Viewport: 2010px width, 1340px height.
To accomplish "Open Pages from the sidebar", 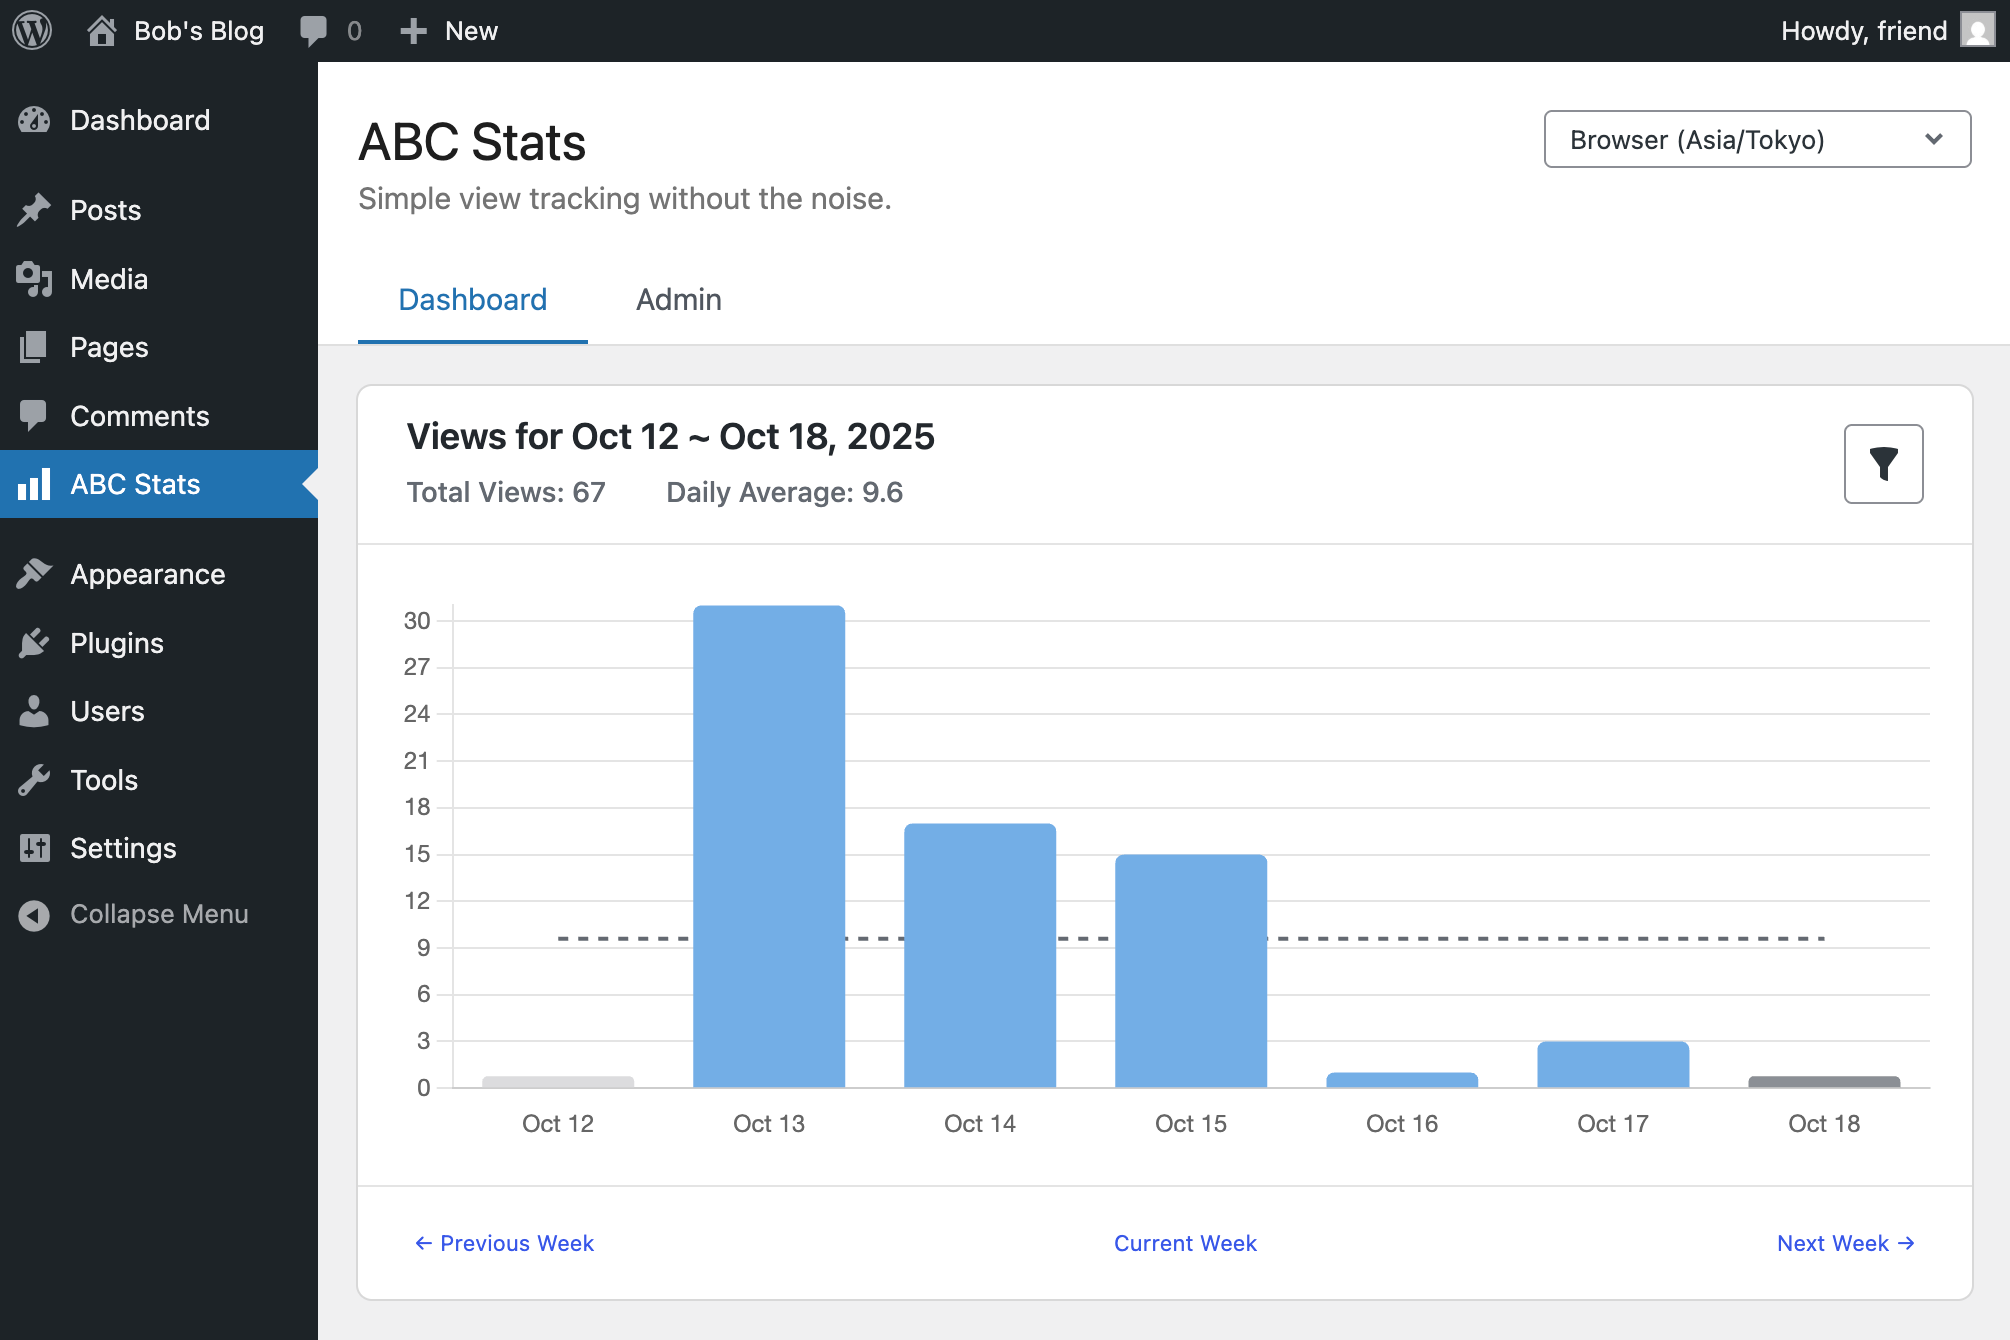I will pos(110,347).
